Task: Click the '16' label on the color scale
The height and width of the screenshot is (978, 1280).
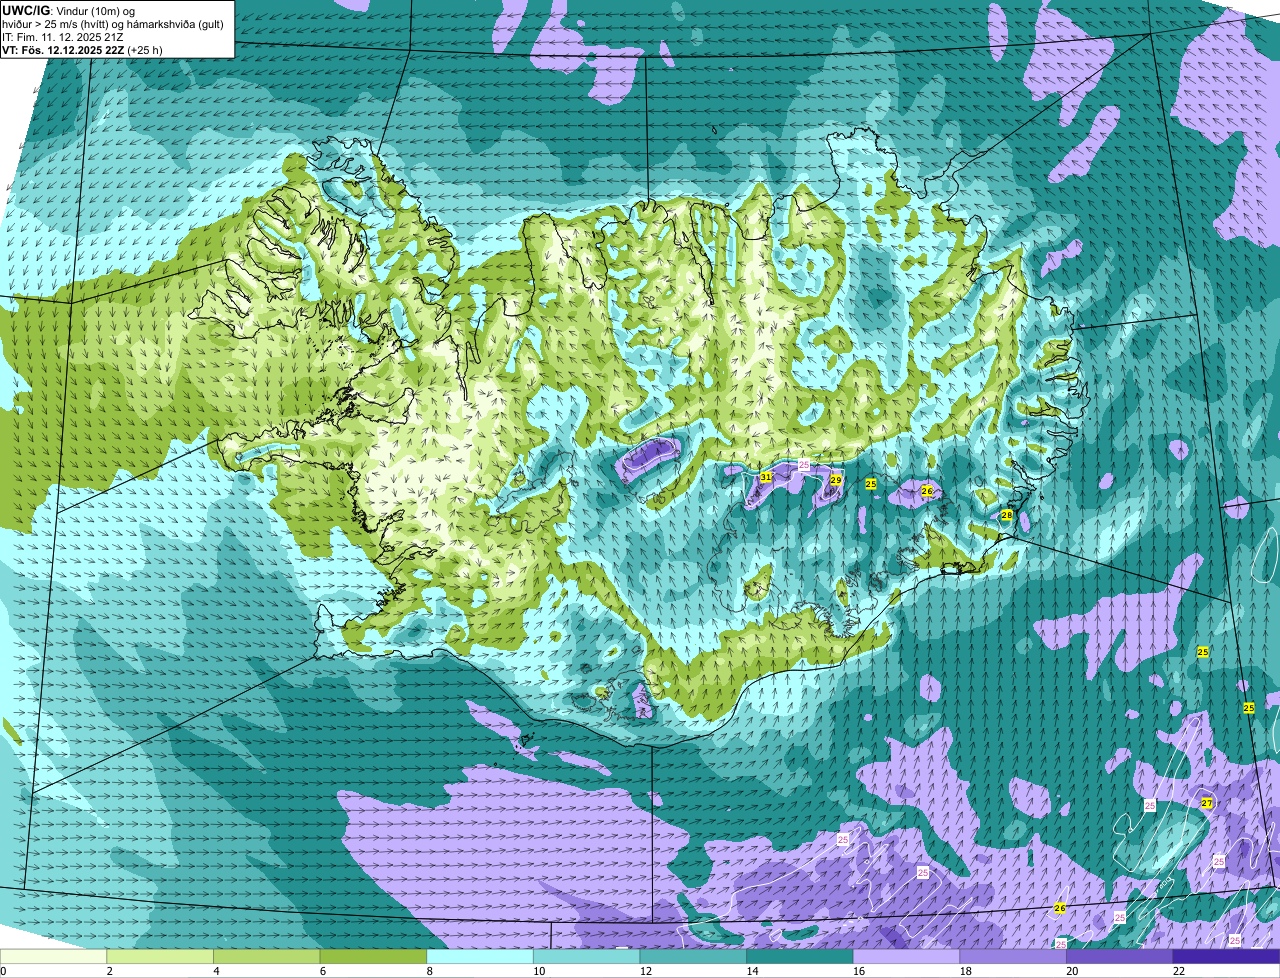Action: point(858,971)
